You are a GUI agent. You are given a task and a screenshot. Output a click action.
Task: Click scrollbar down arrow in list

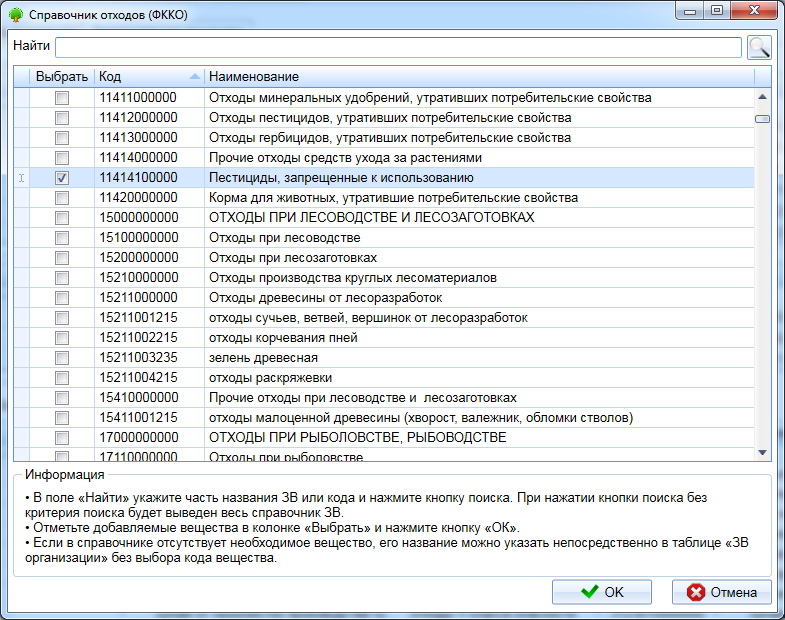(762, 452)
